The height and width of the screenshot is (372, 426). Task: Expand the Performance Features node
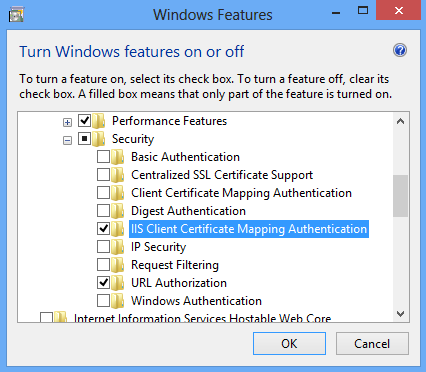67,123
